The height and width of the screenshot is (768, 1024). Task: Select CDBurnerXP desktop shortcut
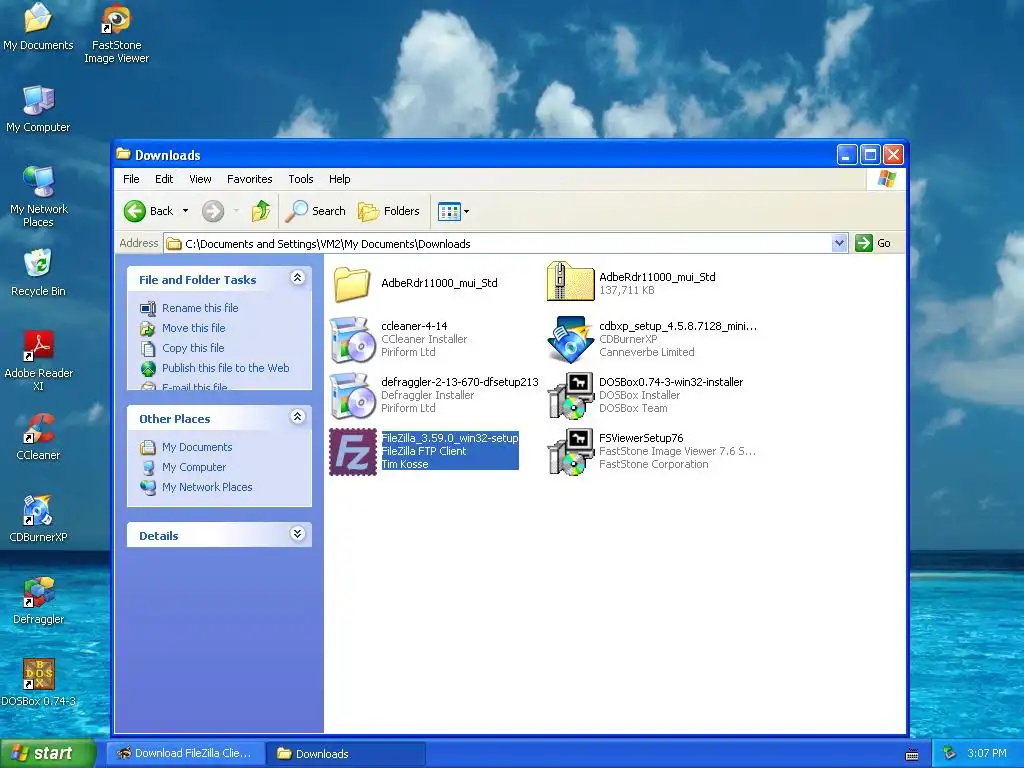point(38,519)
